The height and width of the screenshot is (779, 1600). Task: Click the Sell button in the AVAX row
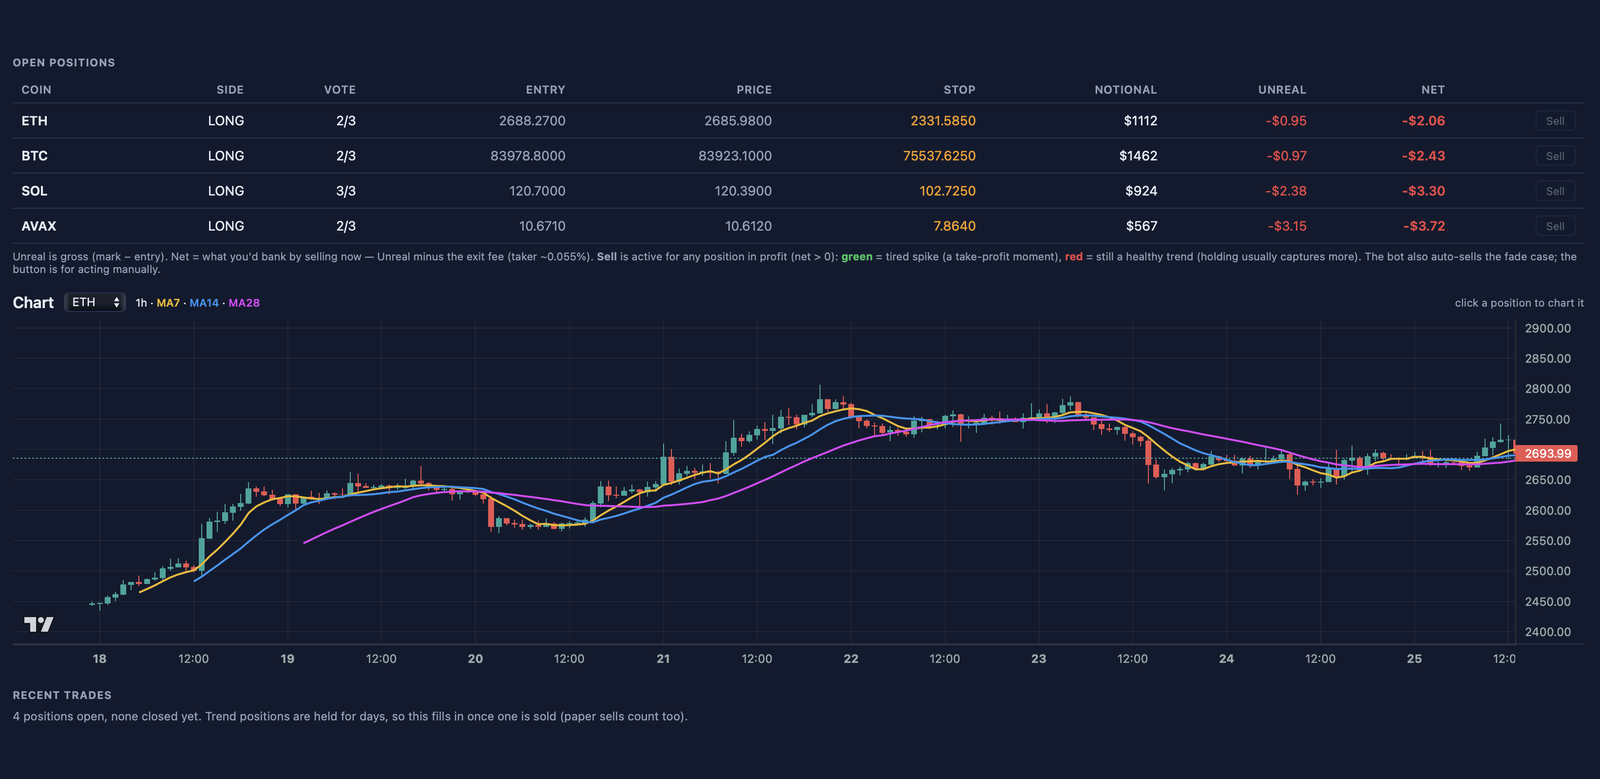tap(1555, 226)
